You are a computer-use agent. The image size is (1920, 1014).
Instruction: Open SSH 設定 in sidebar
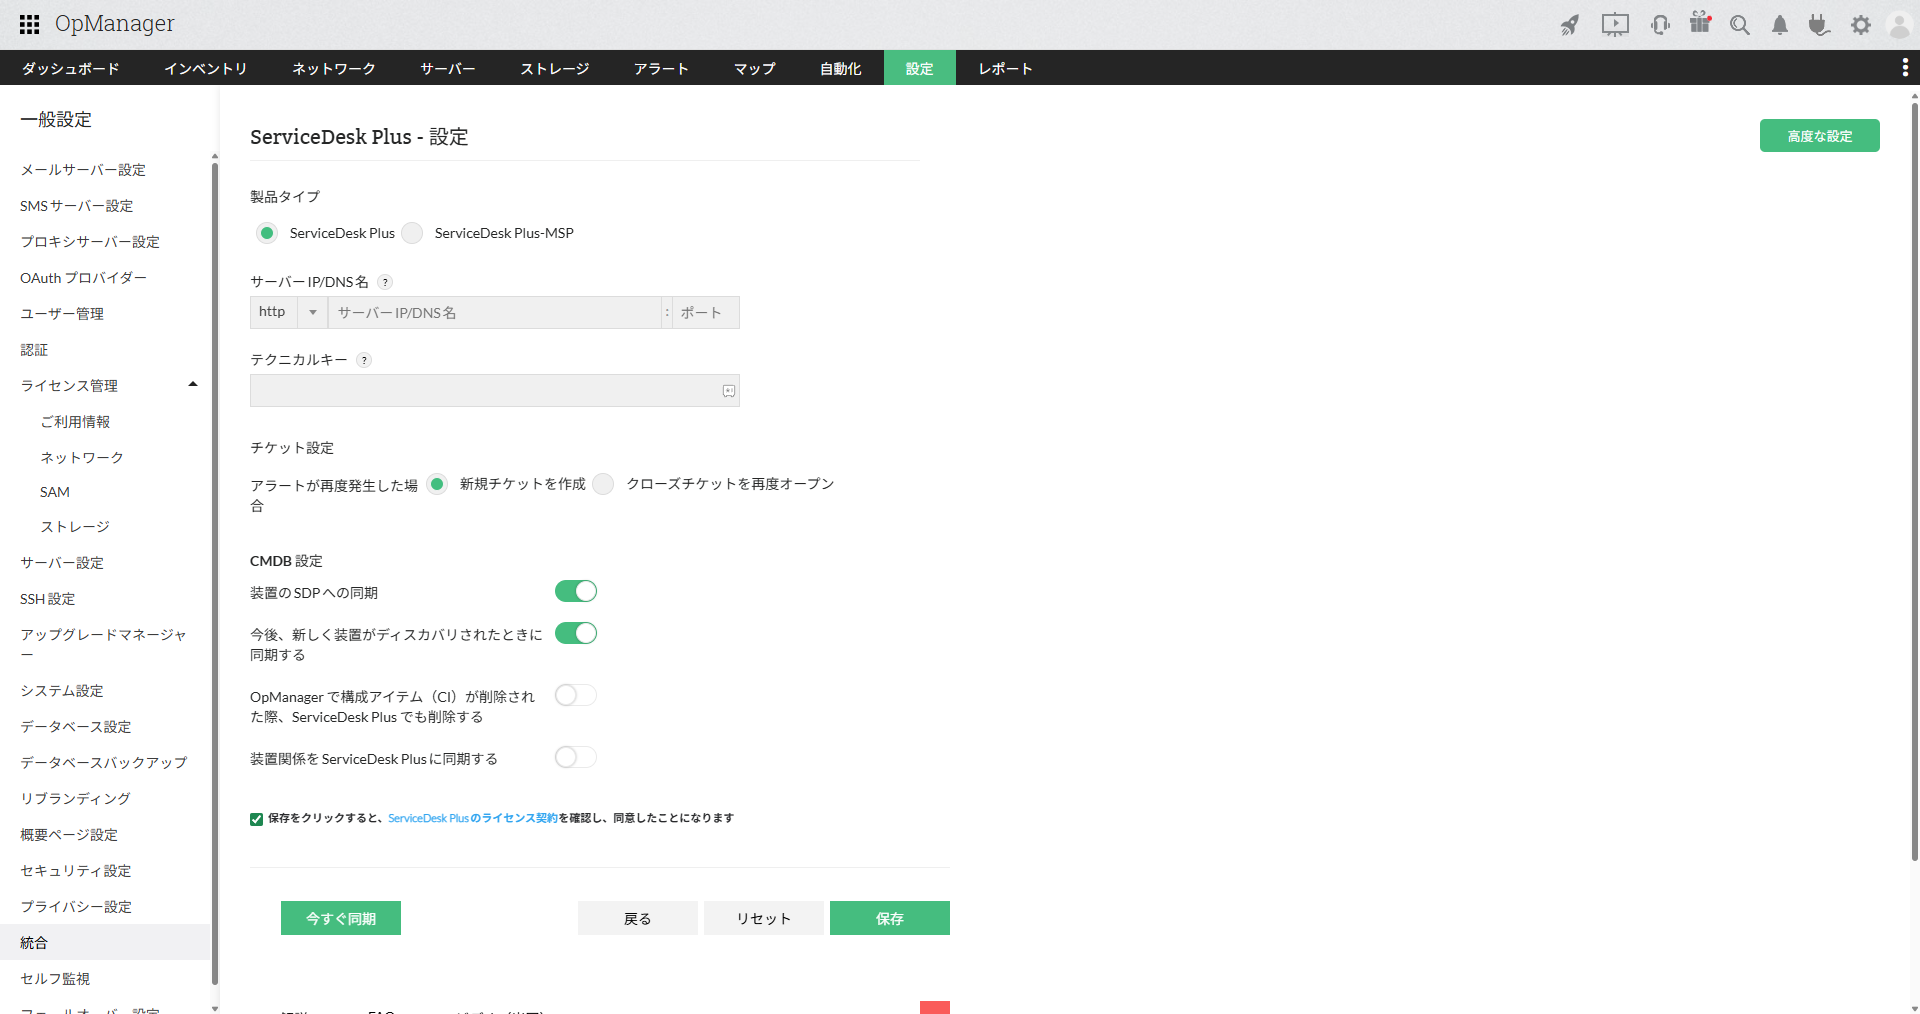(48, 599)
